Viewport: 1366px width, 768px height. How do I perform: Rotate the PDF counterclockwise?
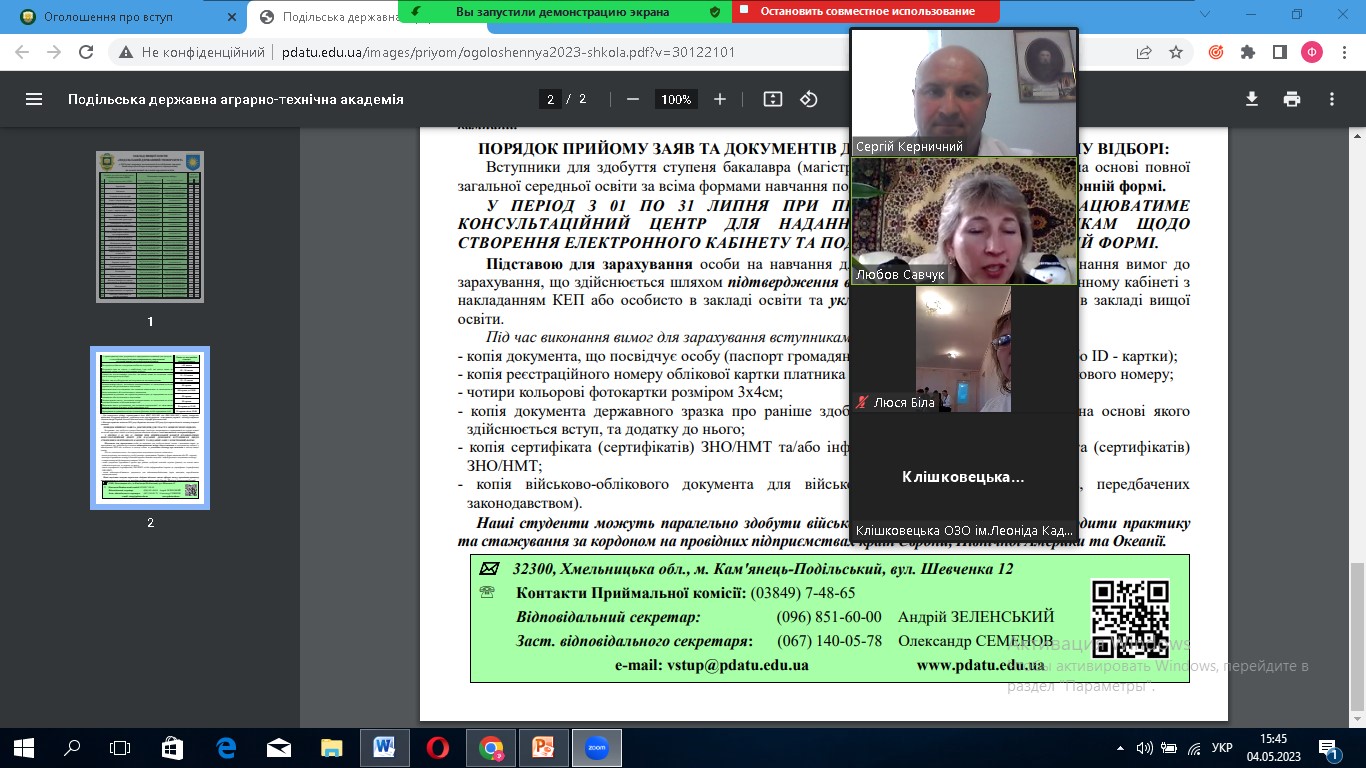coord(809,99)
